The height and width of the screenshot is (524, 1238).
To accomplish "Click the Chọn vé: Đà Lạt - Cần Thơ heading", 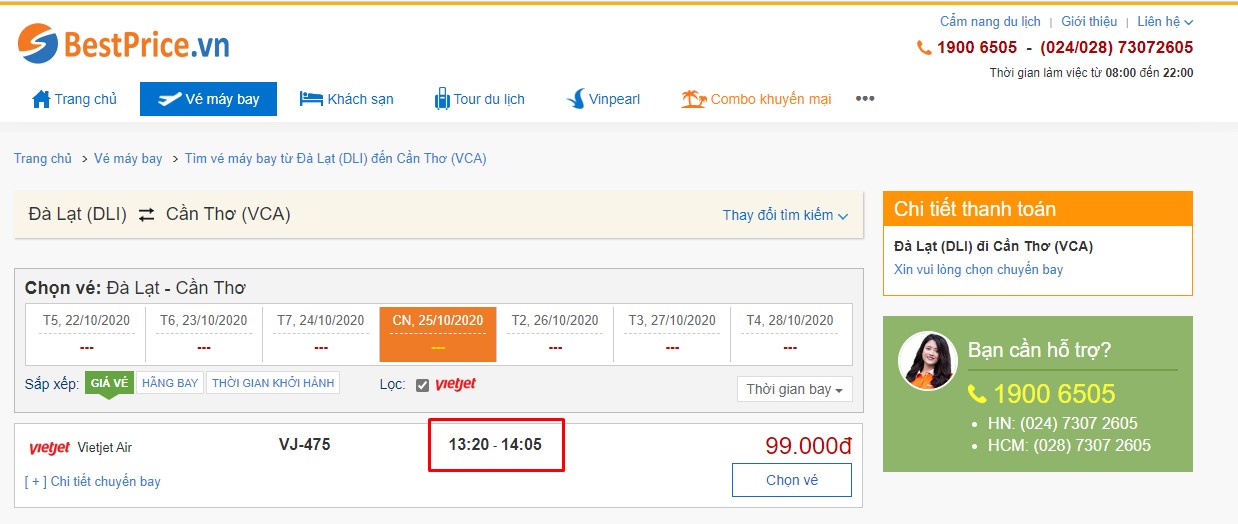I will pos(135,288).
